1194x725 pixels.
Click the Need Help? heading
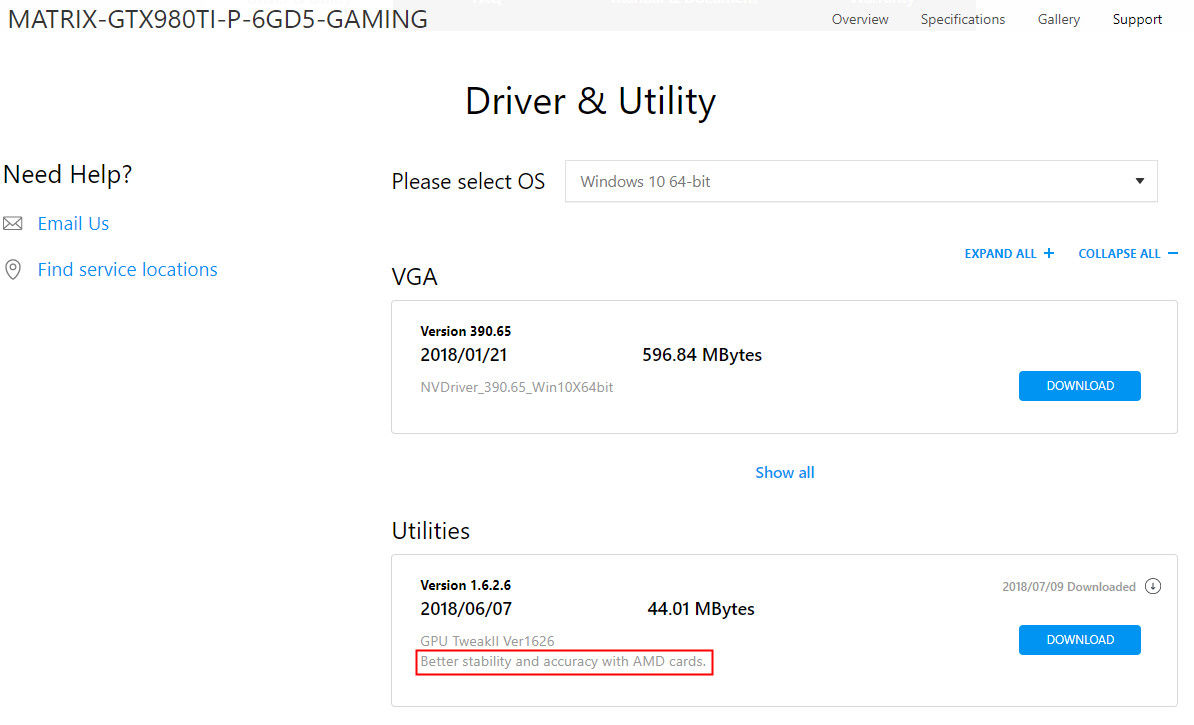point(67,174)
